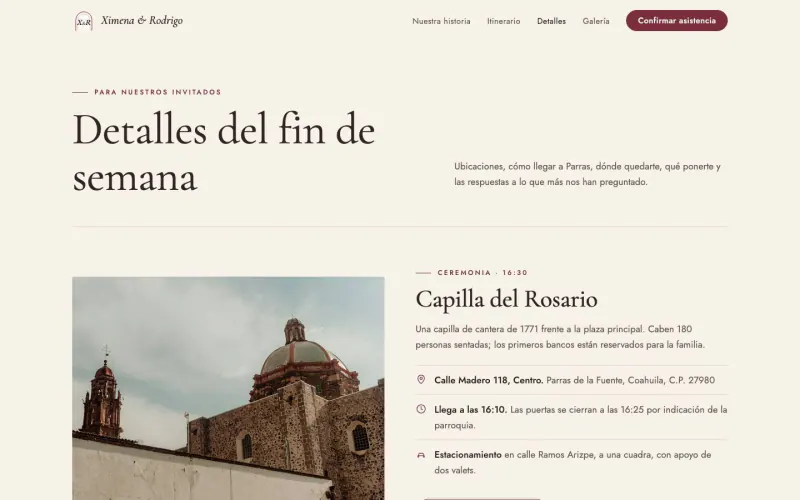
Task: Click the Una capilla de cantera de 1771 paragraph
Action: pyautogui.click(x=560, y=337)
